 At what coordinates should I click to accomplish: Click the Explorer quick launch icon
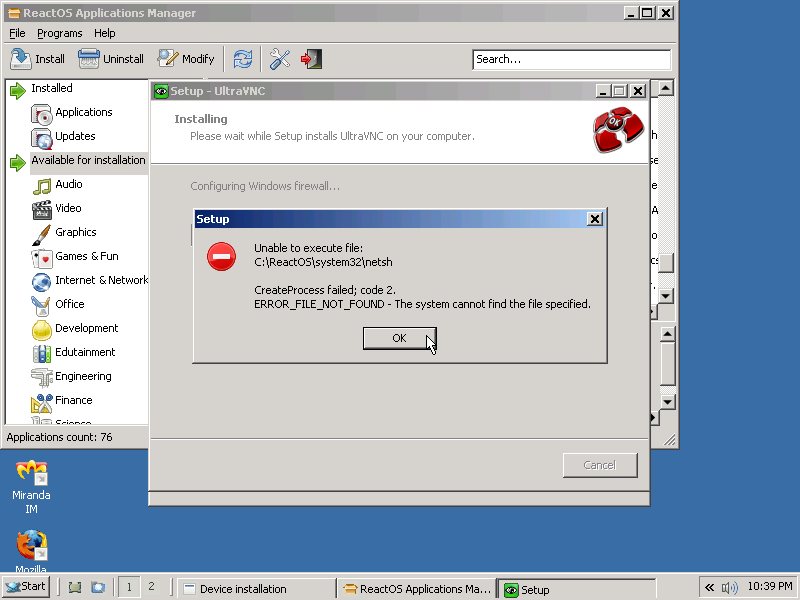coord(98,588)
